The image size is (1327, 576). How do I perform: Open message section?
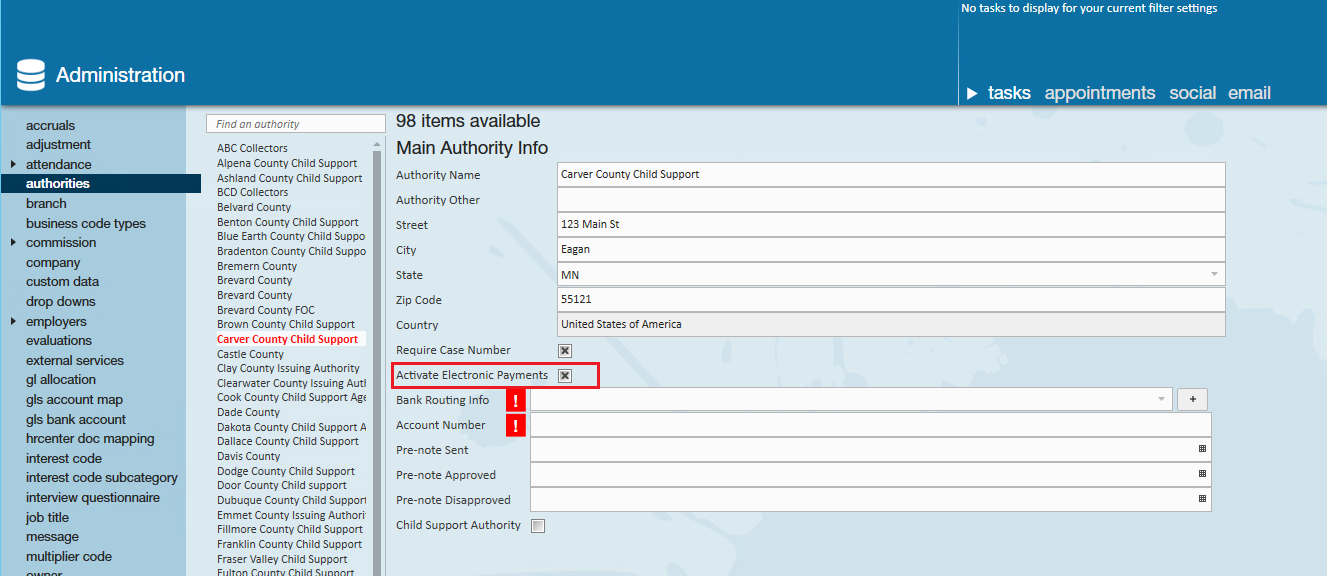coord(52,536)
